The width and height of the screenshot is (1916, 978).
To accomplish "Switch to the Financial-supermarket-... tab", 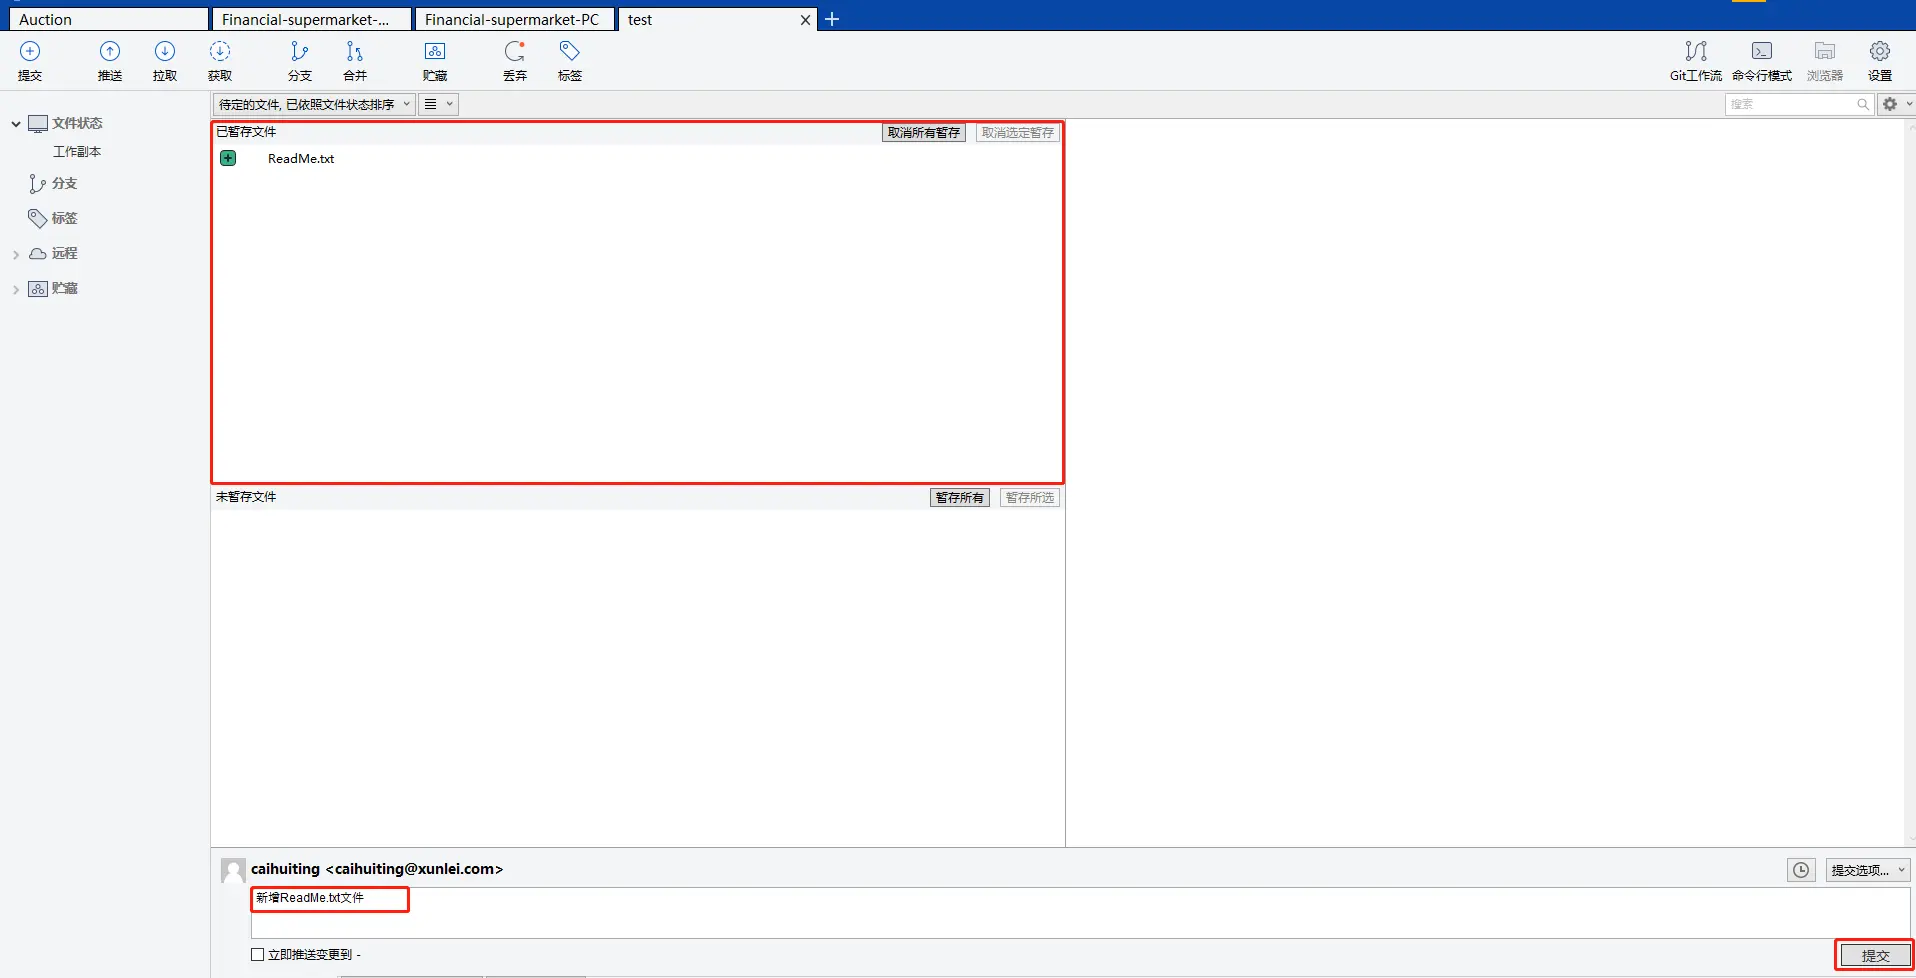I will pyautogui.click(x=312, y=19).
